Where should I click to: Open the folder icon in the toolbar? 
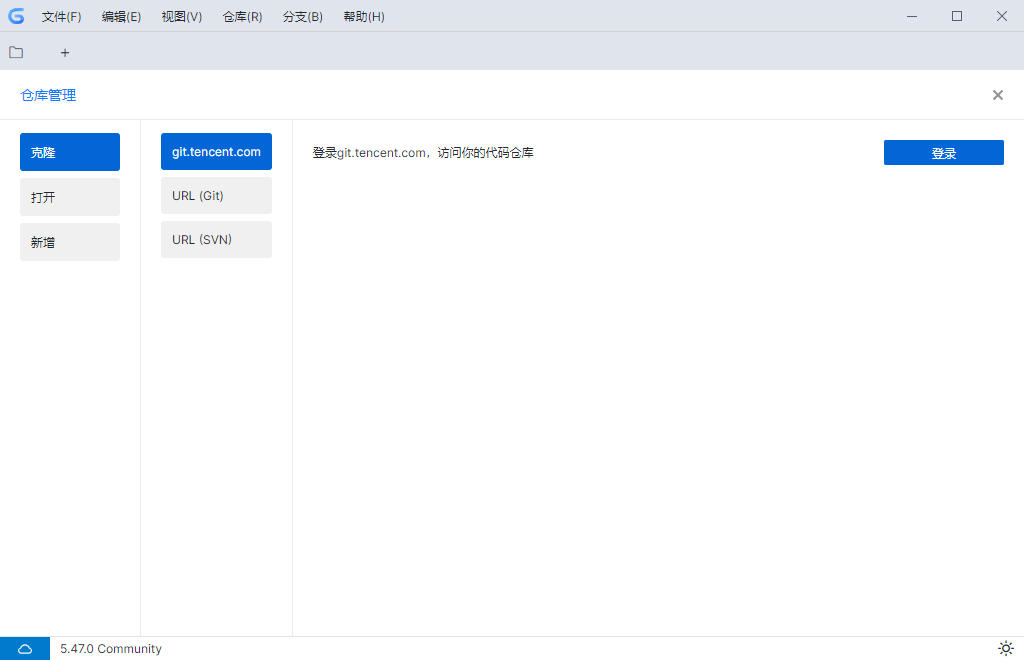pos(16,52)
